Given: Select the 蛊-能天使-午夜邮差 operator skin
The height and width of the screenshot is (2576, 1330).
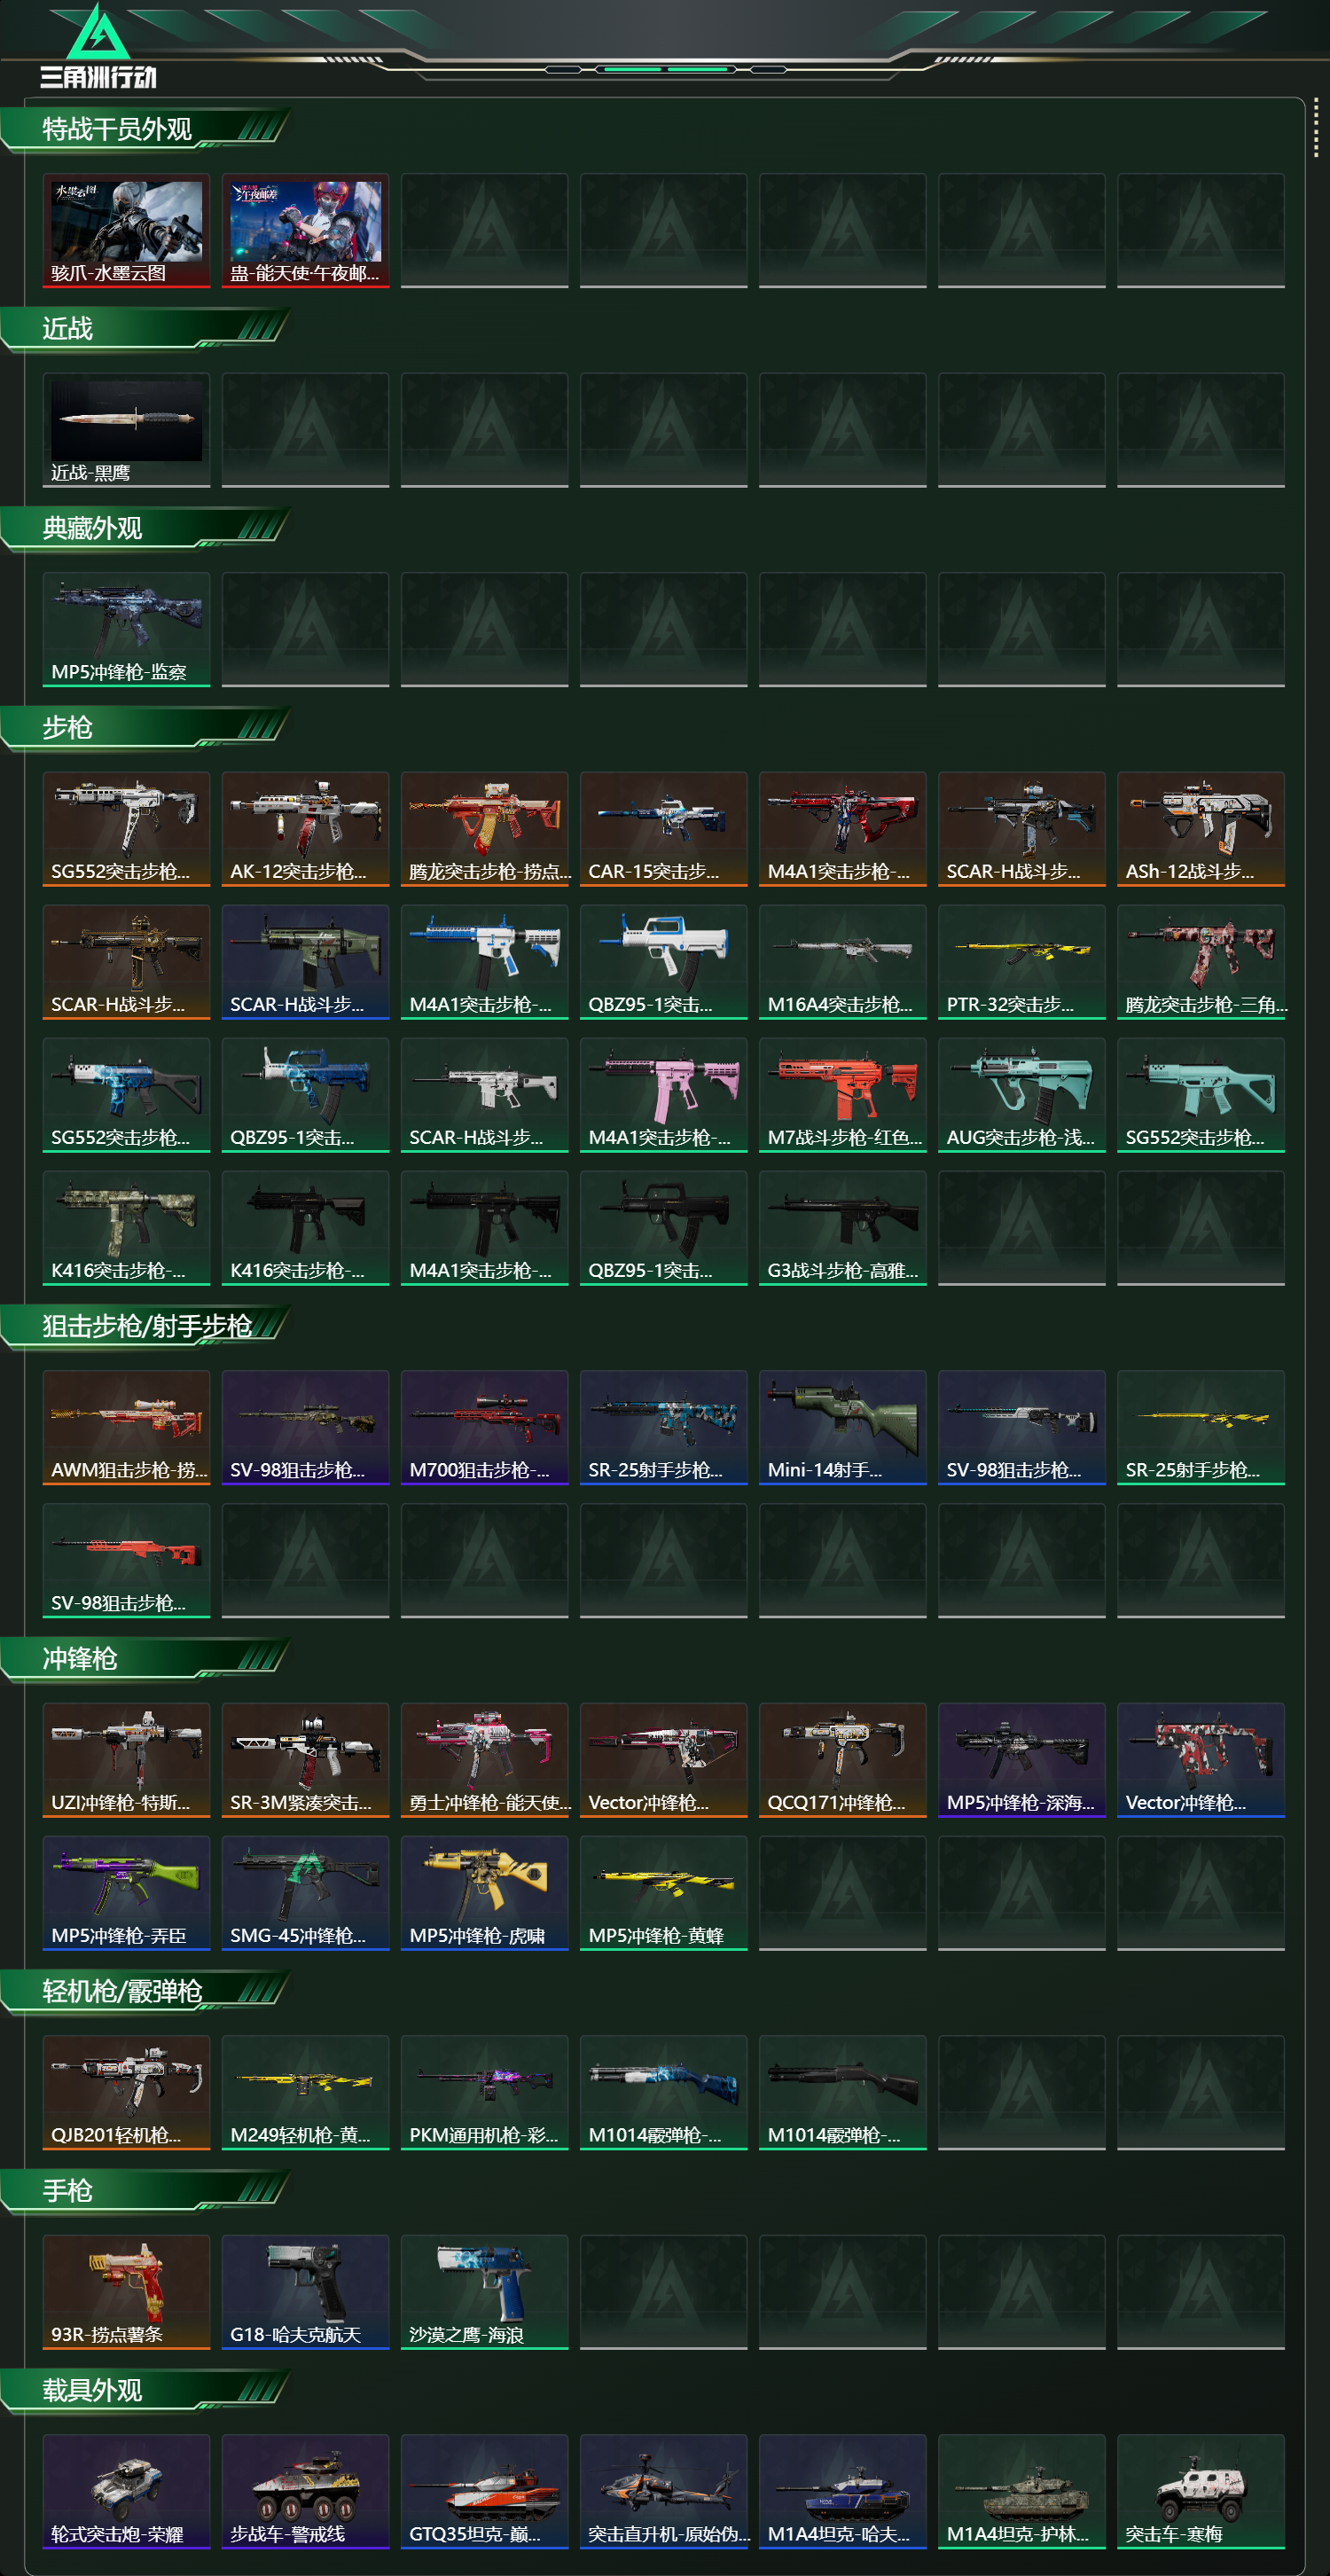Looking at the screenshot, I should [x=305, y=231].
